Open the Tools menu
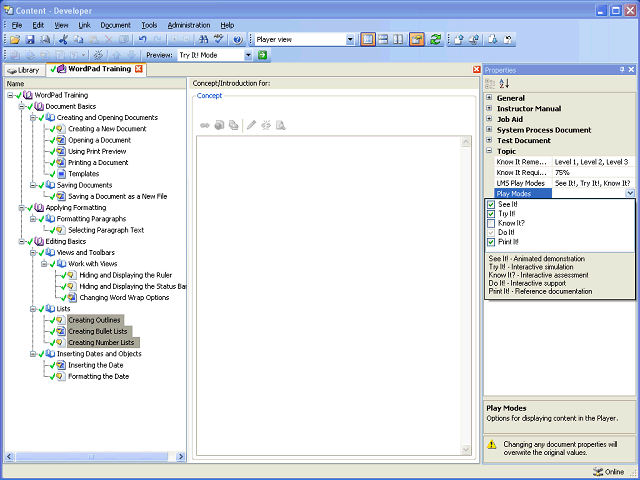640x480 pixels. coord(149,25)
